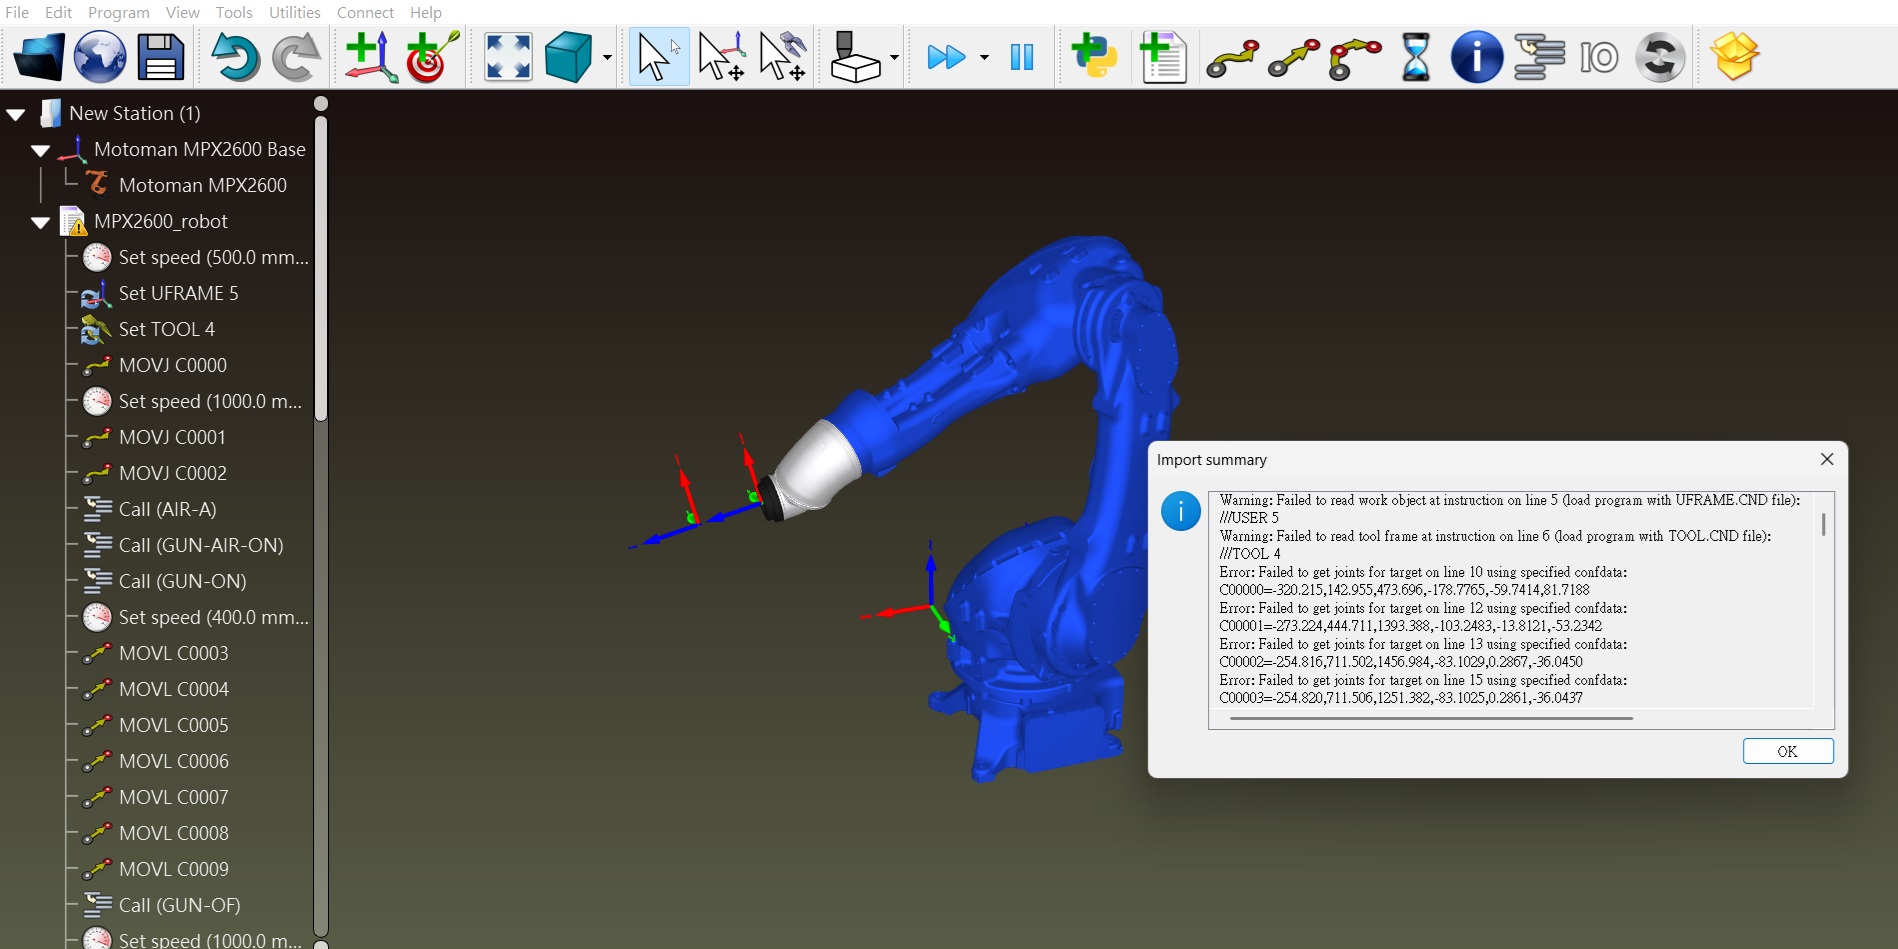Add a show message instruction
Viewport: 1898px width, 949px height.
pyautogui.click(x=1477, y=57)
